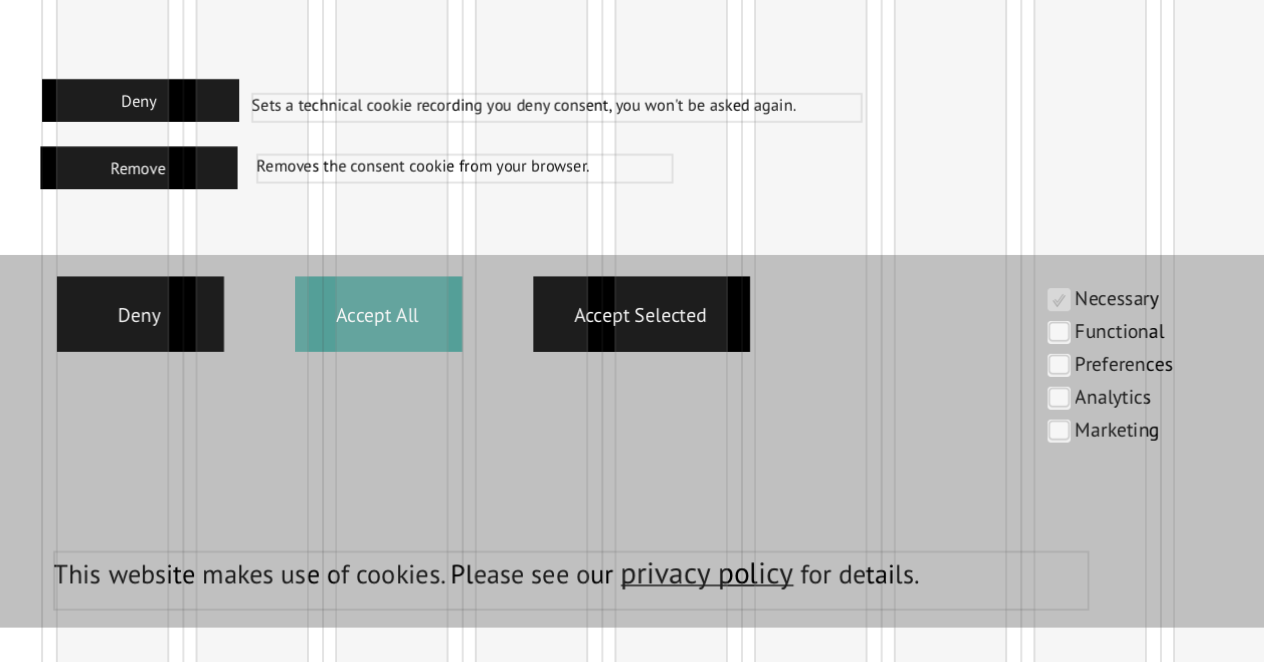Image resolution: width=1264 pixels, height=662 pixels.
Task: Click the Accept Selected button
Action: [x=641, y=315]
